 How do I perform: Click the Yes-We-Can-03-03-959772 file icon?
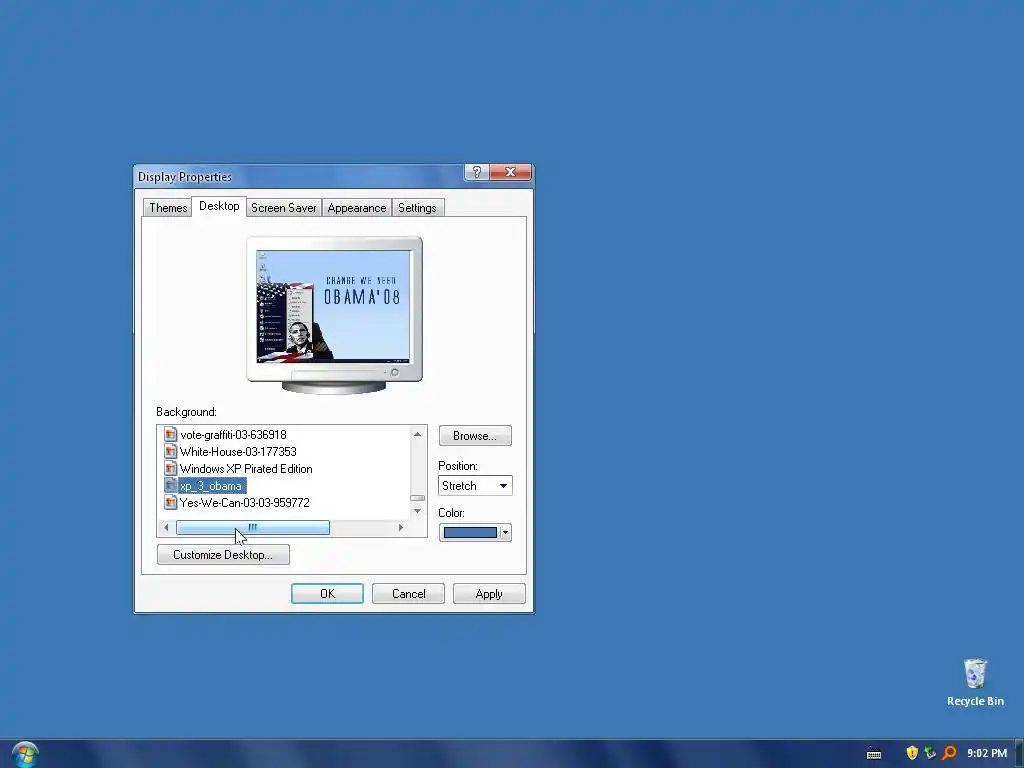(170, 502)
